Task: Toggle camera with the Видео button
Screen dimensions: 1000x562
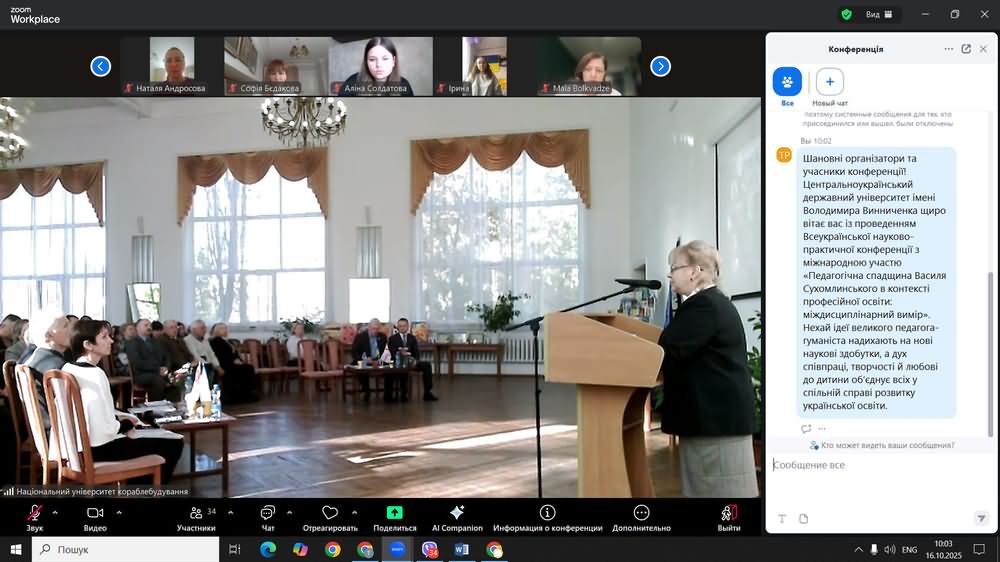Action: pyautogui.click(x=95, y=515)
